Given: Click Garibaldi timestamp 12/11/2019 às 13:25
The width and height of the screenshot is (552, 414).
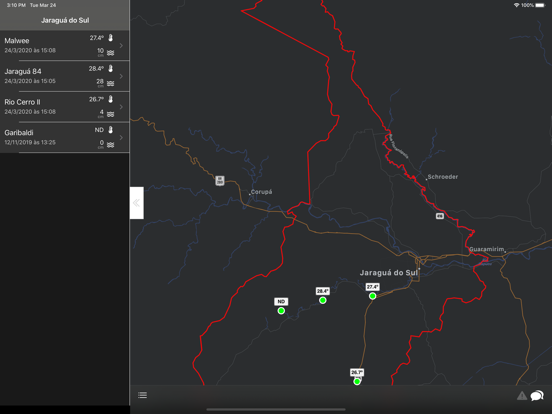Looking at the screenshot, I should click(x=30, y=142).
